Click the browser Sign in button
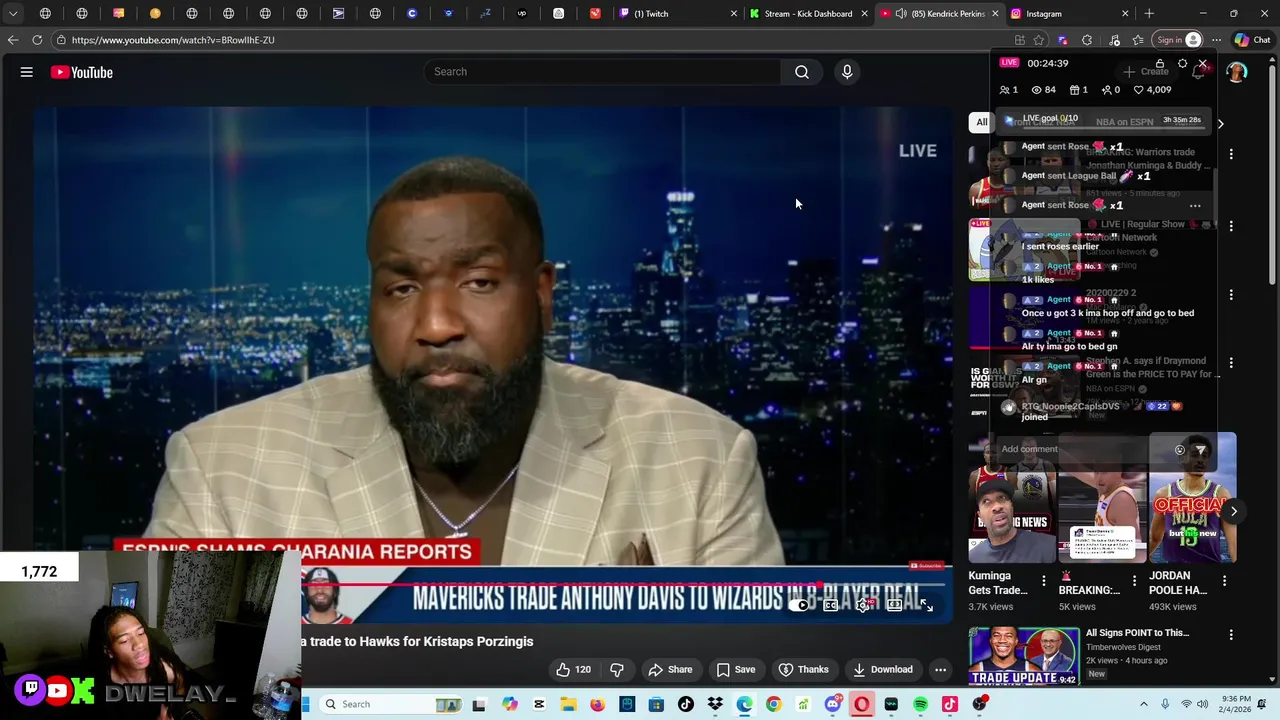This screenshot has width=1280, height=720. click(1177, 40)
